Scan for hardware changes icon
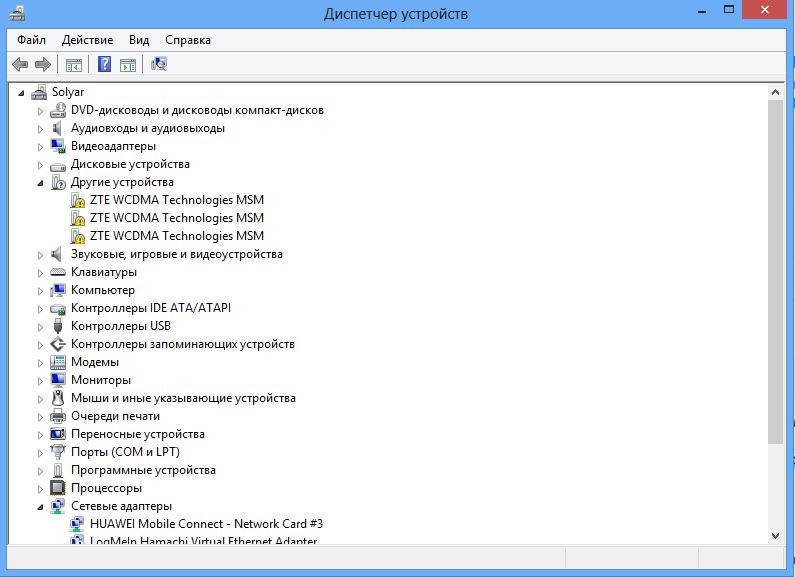This screenshot has height=577, width=795. coord(159,64)
